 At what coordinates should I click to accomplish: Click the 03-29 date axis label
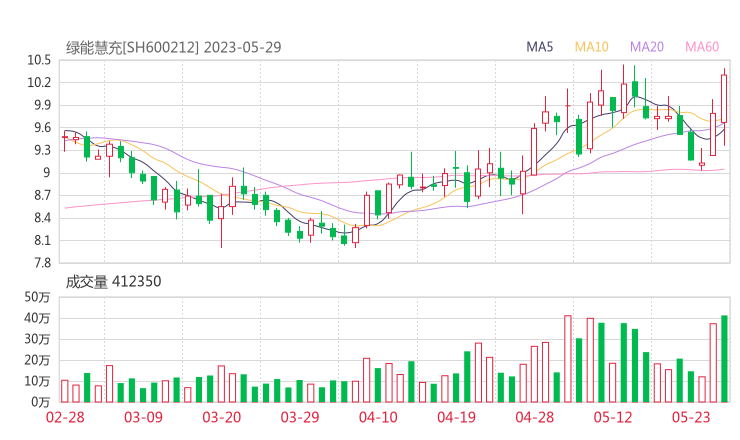[300, 417]
